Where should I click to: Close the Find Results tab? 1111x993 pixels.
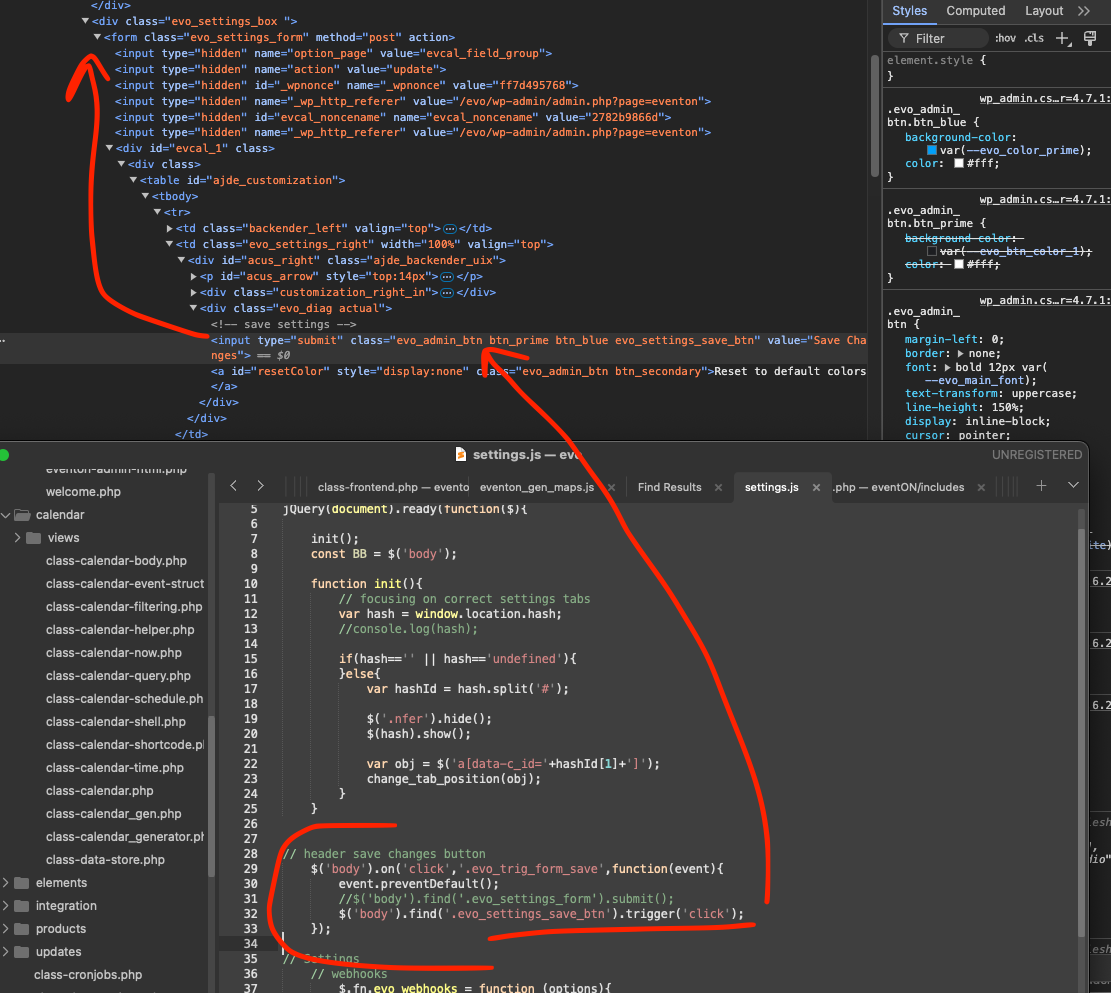click(x=718, y=488)
